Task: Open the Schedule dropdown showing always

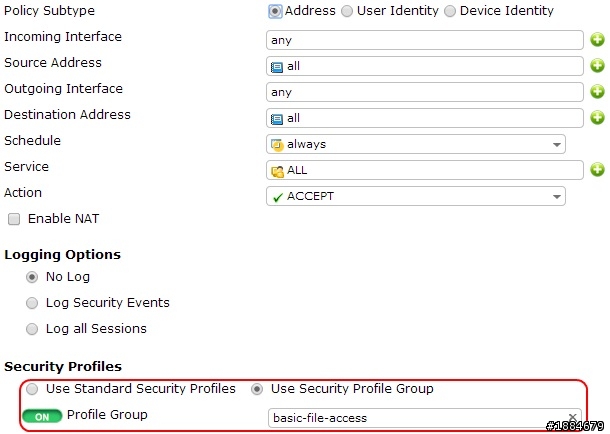Action: (x=416, y=144)
